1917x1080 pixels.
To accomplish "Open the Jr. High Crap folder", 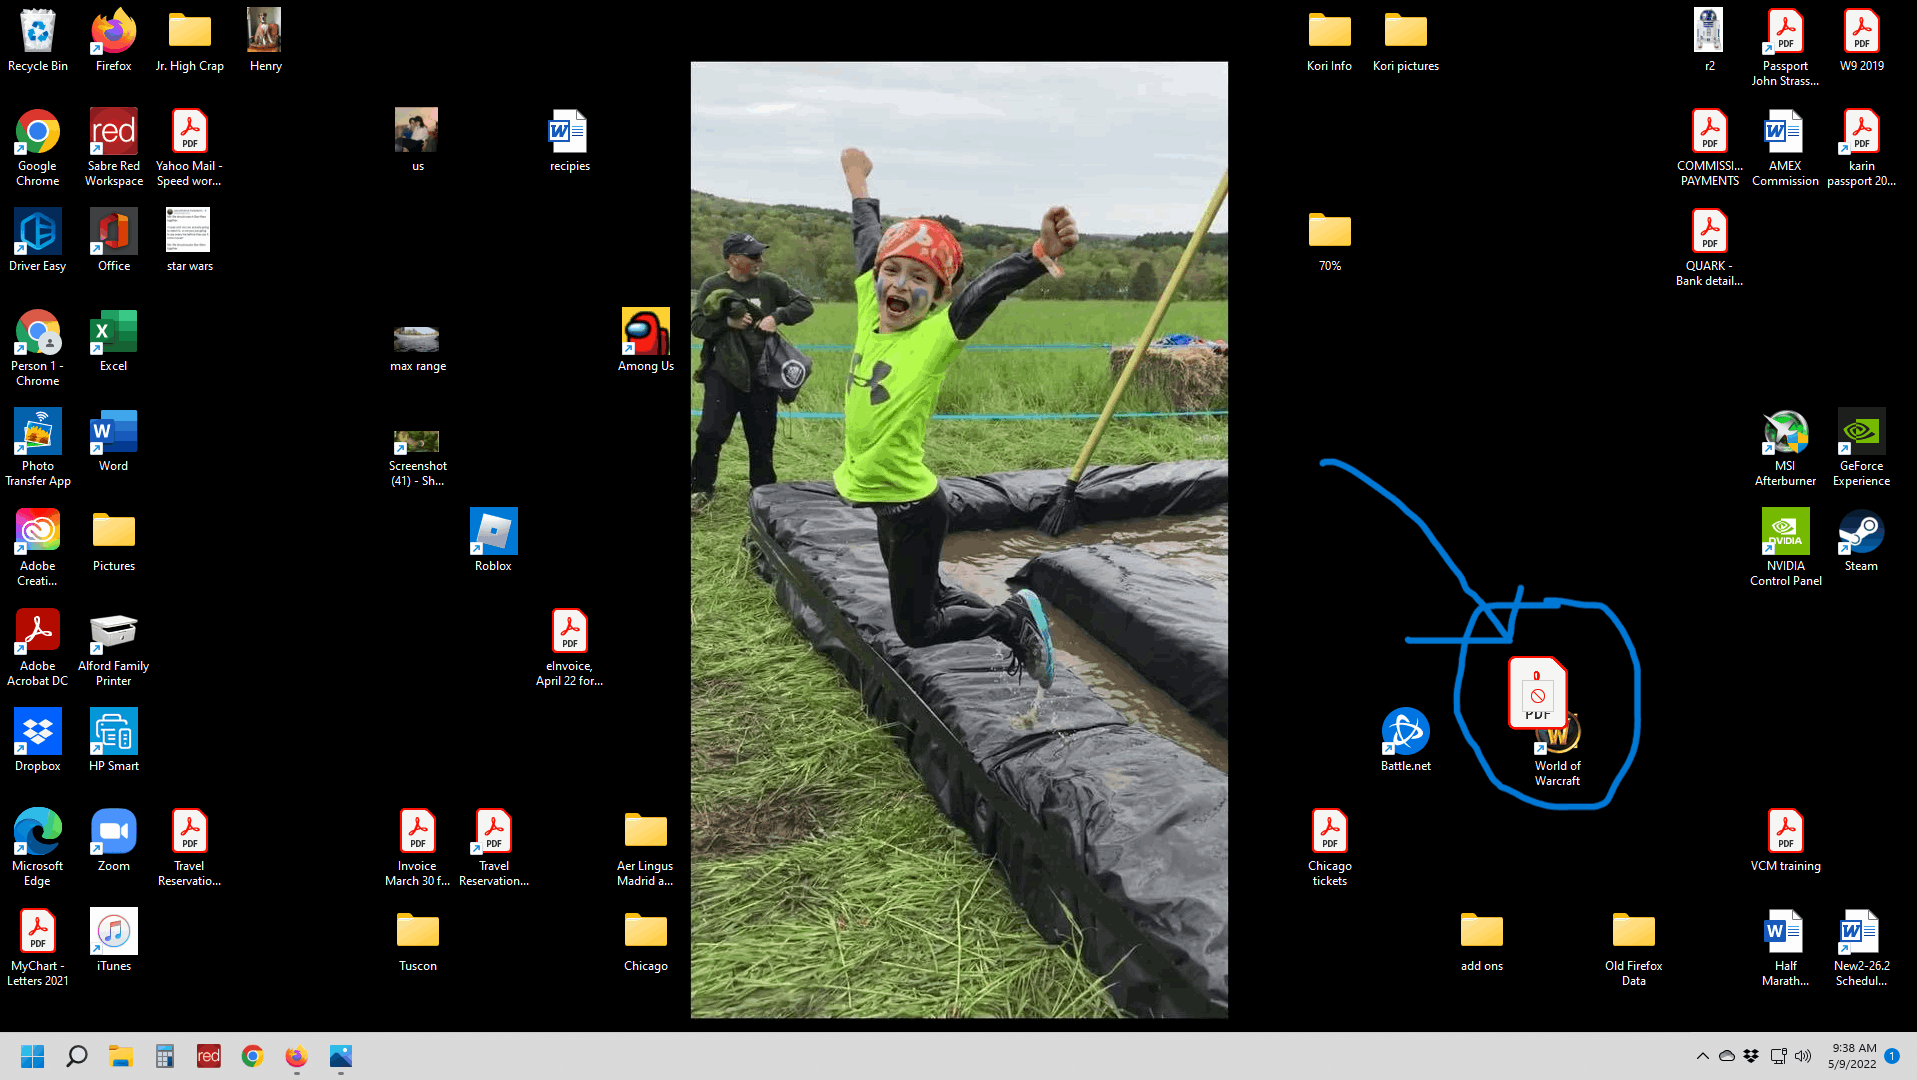I will tap(190, 40).
